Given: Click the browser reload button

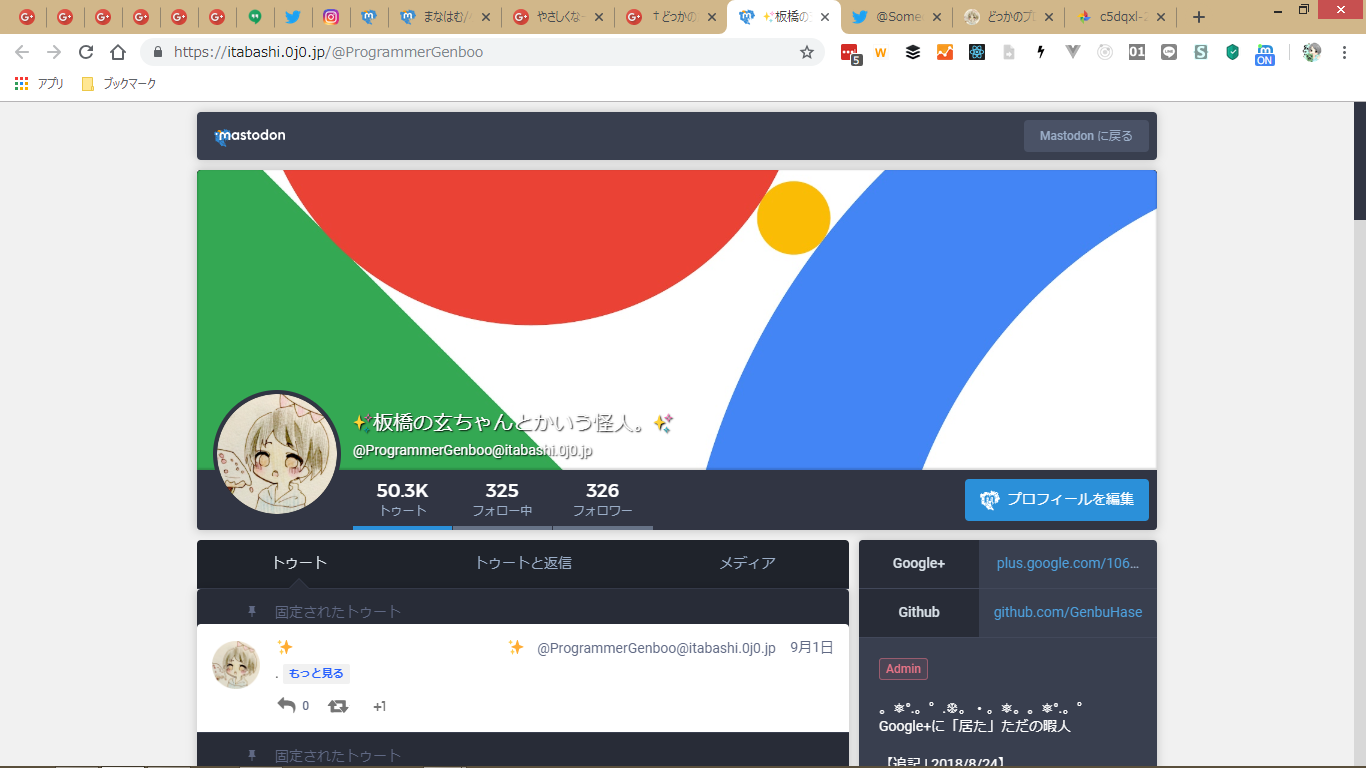Looking at the screenshot, I should (86, 52).
